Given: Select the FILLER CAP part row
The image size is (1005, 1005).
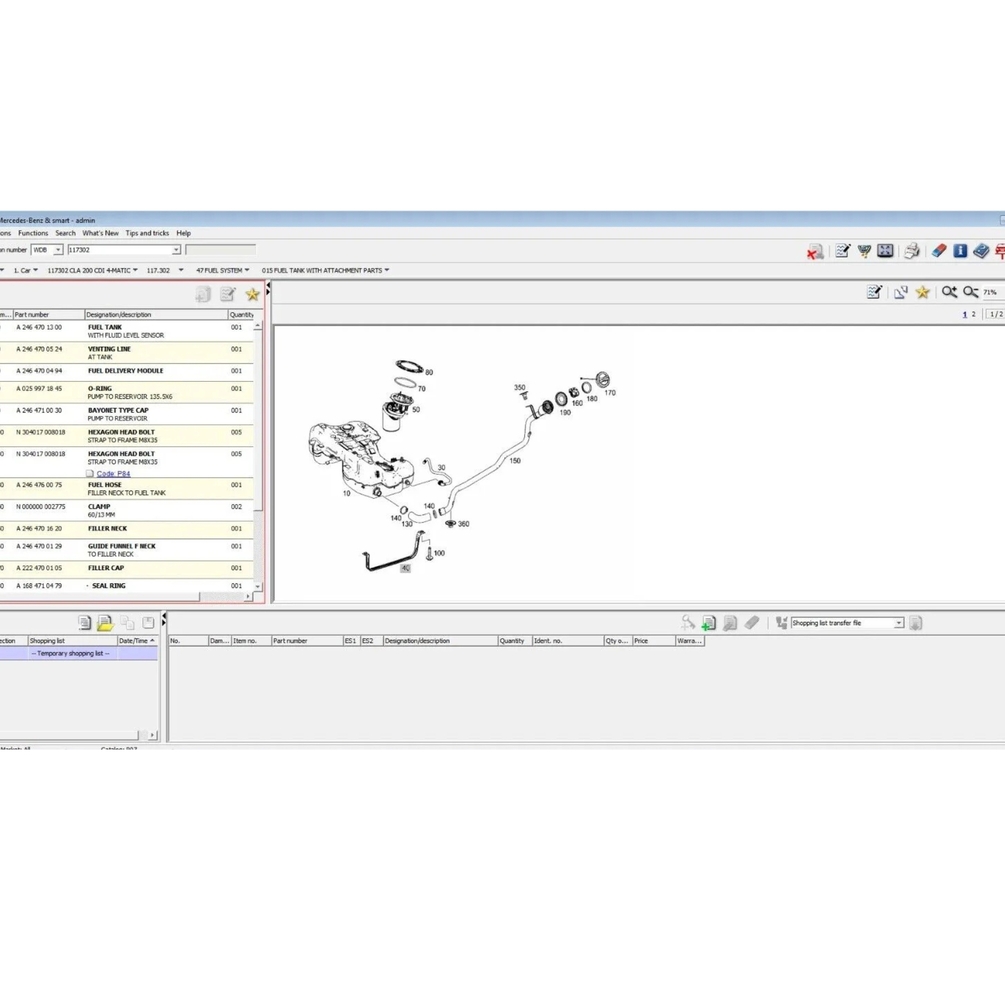Looking at the screenshot, I should (126, 569).
